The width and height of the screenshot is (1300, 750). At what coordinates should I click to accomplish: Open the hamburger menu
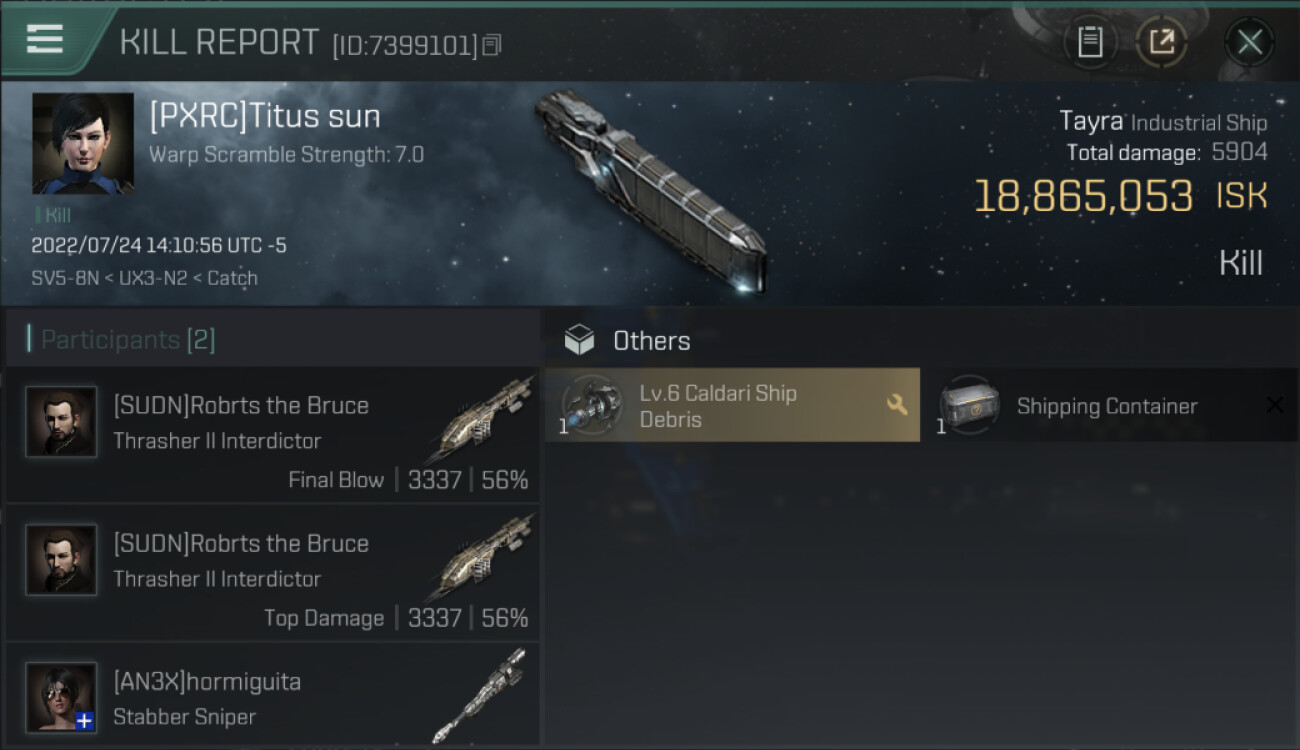[45, 39]
